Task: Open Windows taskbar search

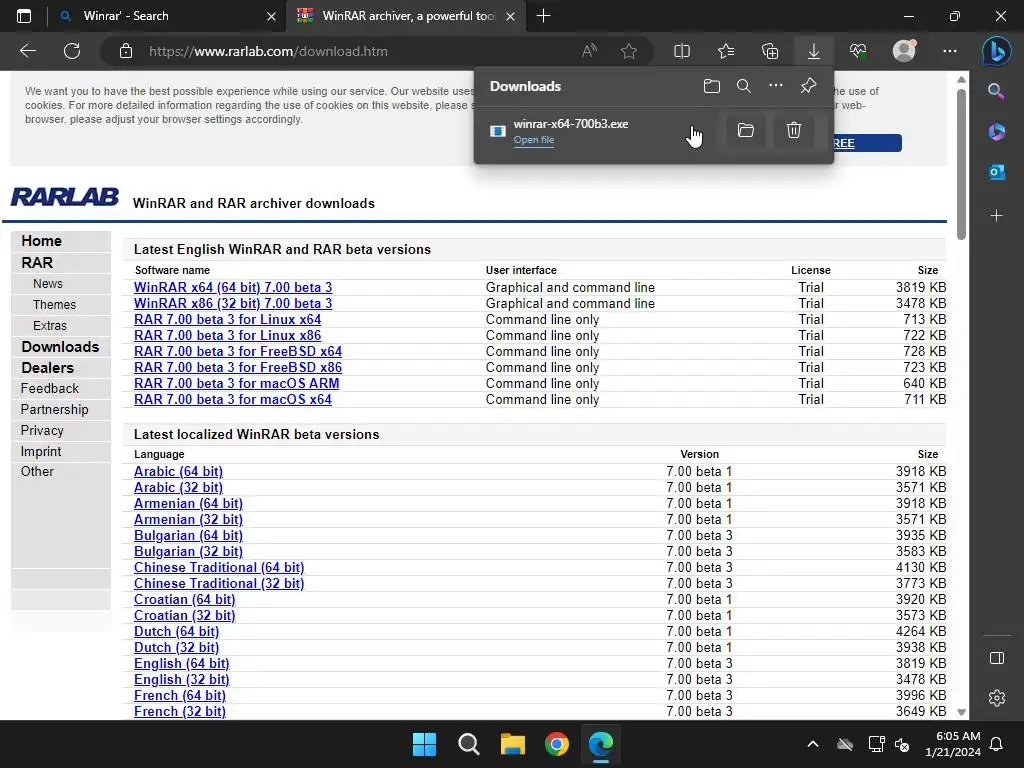Action: pyautogui.click(x=468, y=744)
